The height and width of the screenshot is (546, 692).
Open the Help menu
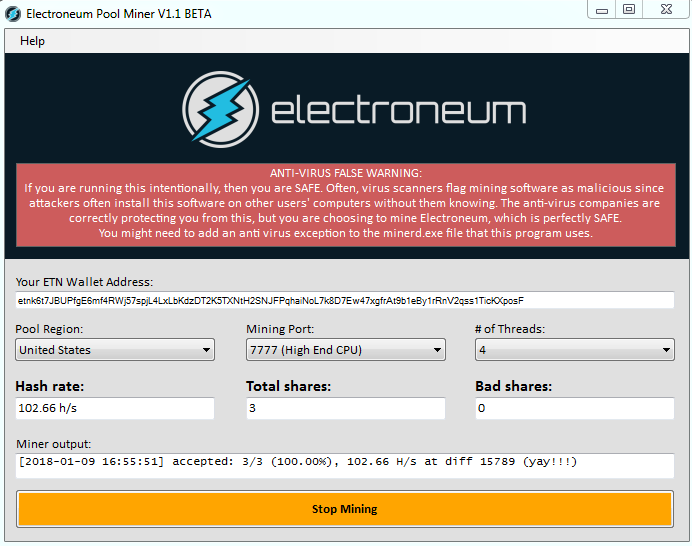(32, 41)
